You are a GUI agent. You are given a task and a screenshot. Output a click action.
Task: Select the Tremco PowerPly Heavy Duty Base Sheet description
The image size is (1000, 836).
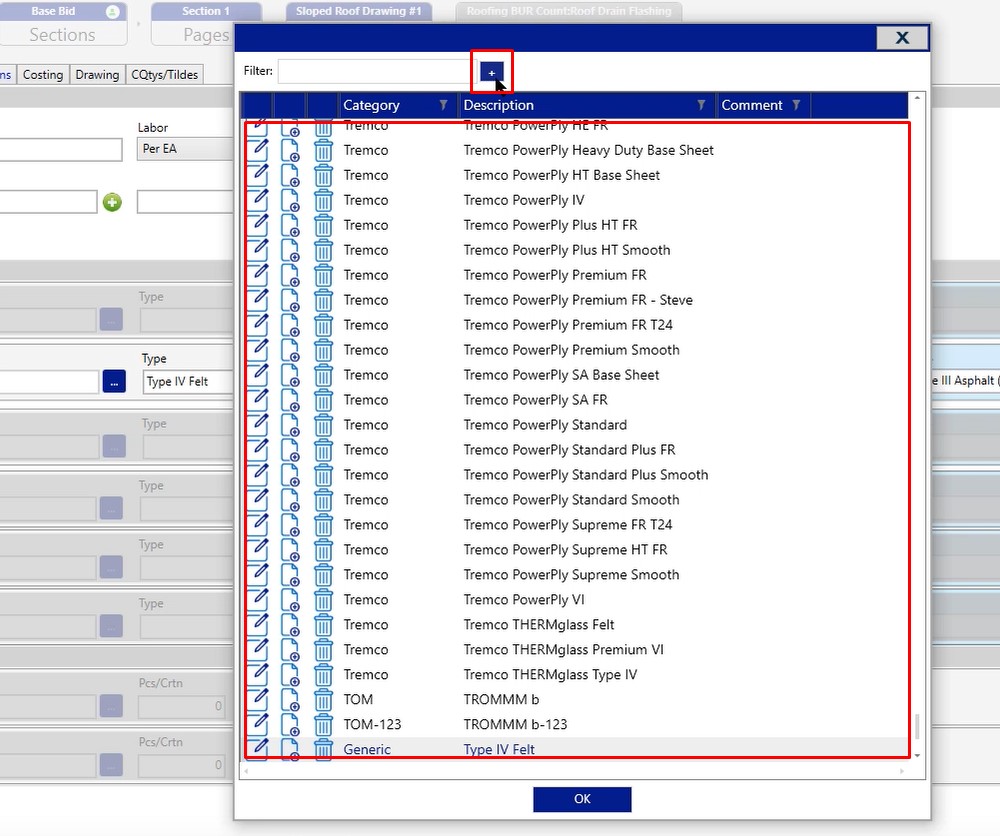pyautogui.click(x=588, y=150)
